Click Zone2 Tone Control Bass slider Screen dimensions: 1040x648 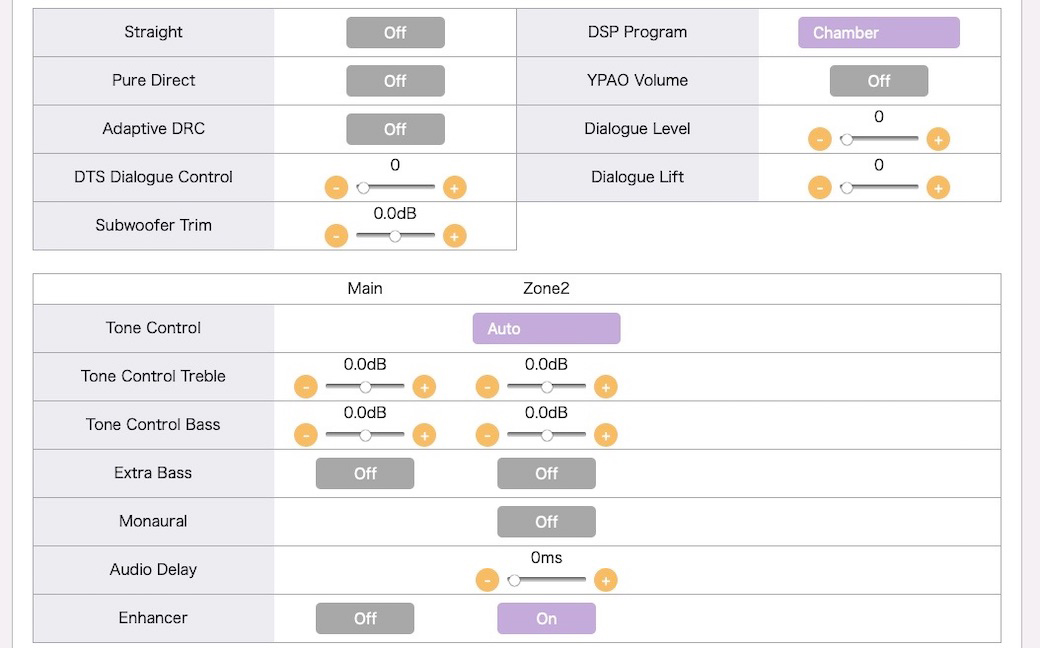pyautogui.click(x=547, y=435)
